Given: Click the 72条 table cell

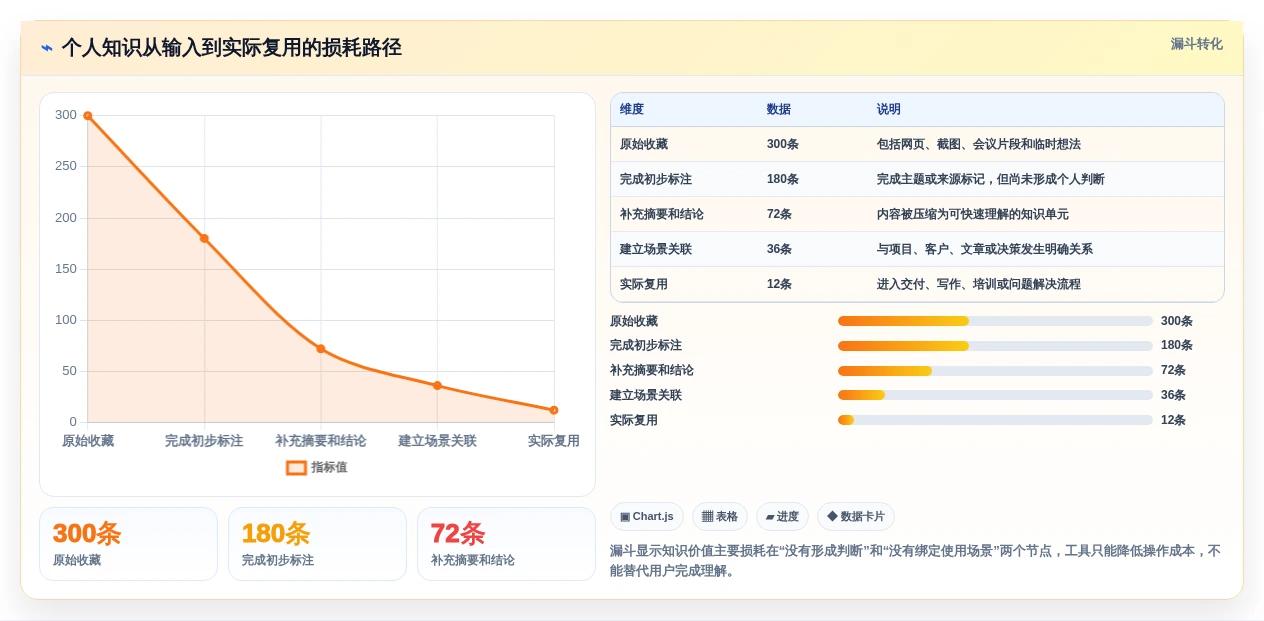Looking at the screenshot, I should 780,214.
